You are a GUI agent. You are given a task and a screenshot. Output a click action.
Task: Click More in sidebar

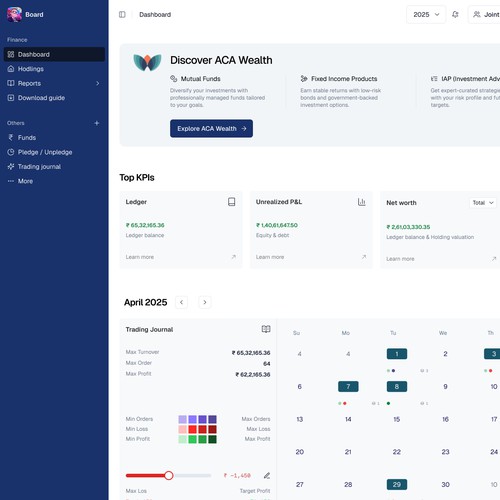click(54, 181)
